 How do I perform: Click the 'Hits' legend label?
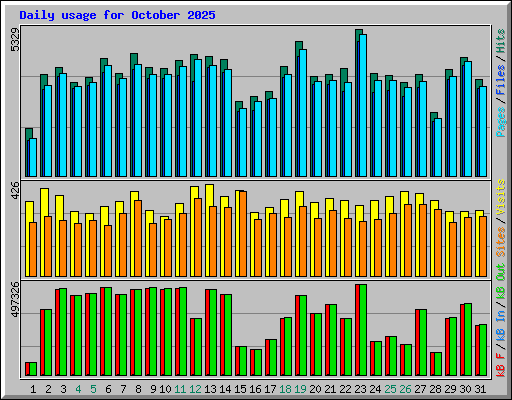501,41
